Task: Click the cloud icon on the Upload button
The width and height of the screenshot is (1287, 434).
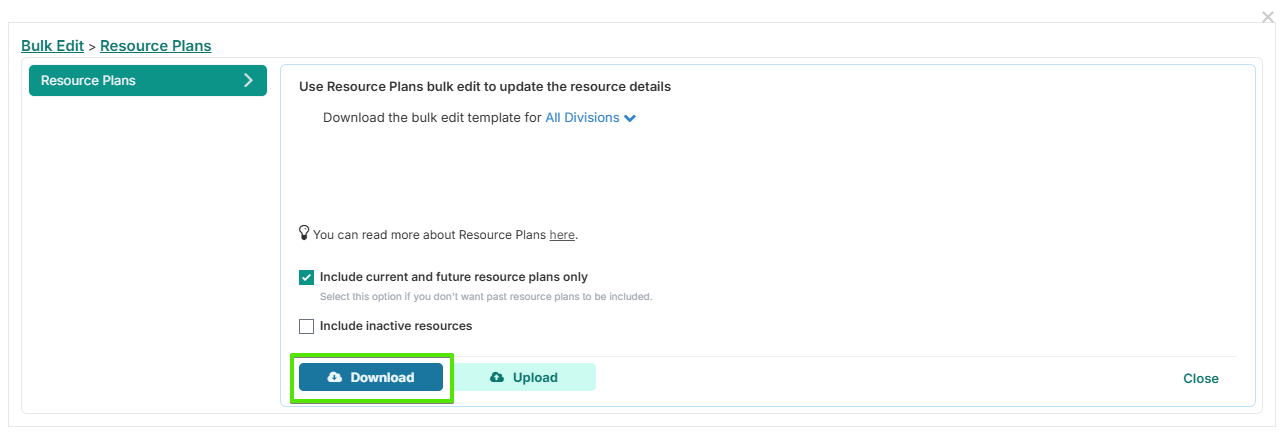Action: coord(497,377)
